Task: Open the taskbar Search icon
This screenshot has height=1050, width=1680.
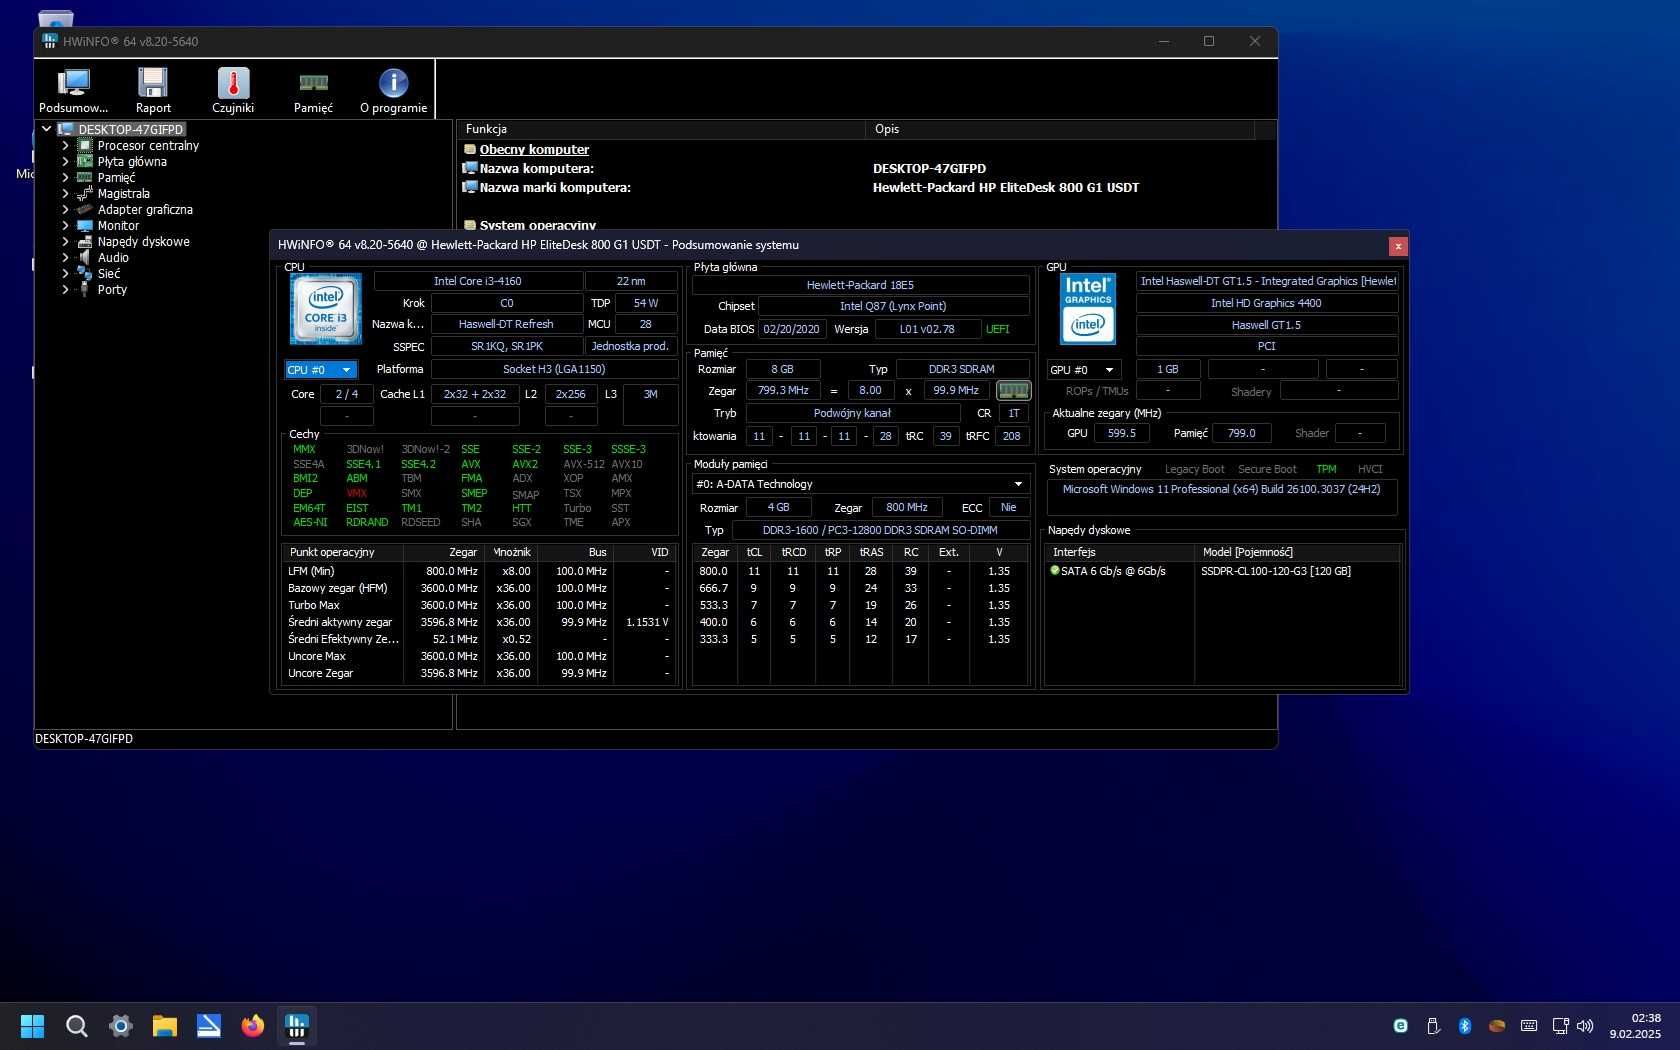Action: [76, 1026]
